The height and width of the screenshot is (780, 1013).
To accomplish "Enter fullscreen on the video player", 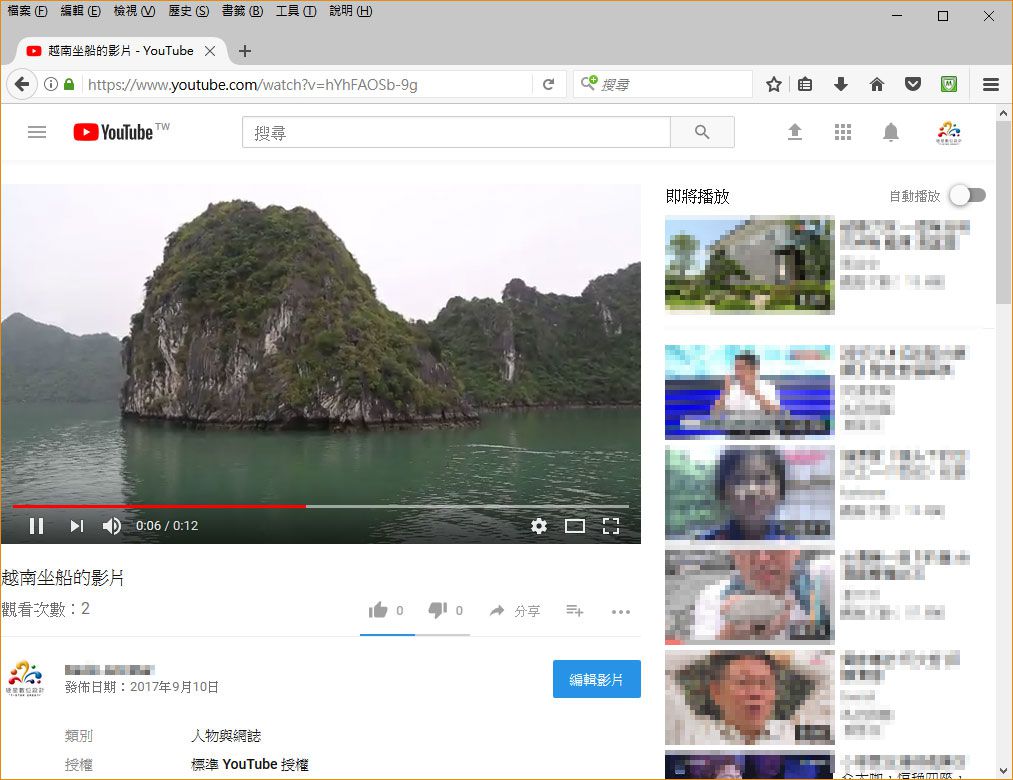I will (x=611, y=525).
